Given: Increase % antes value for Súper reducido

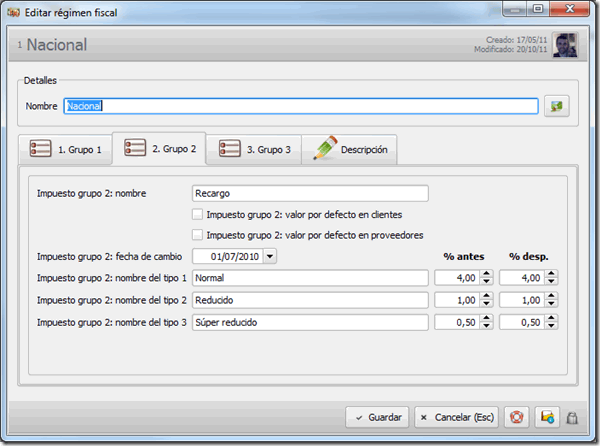Looking at the screenshot, I should point(486,318).
